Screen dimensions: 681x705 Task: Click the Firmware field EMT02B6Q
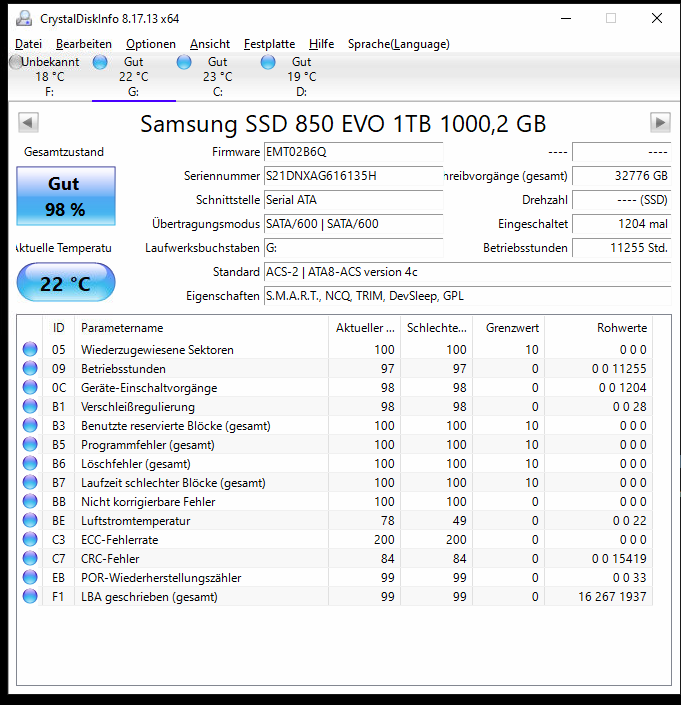click(353, 152)
